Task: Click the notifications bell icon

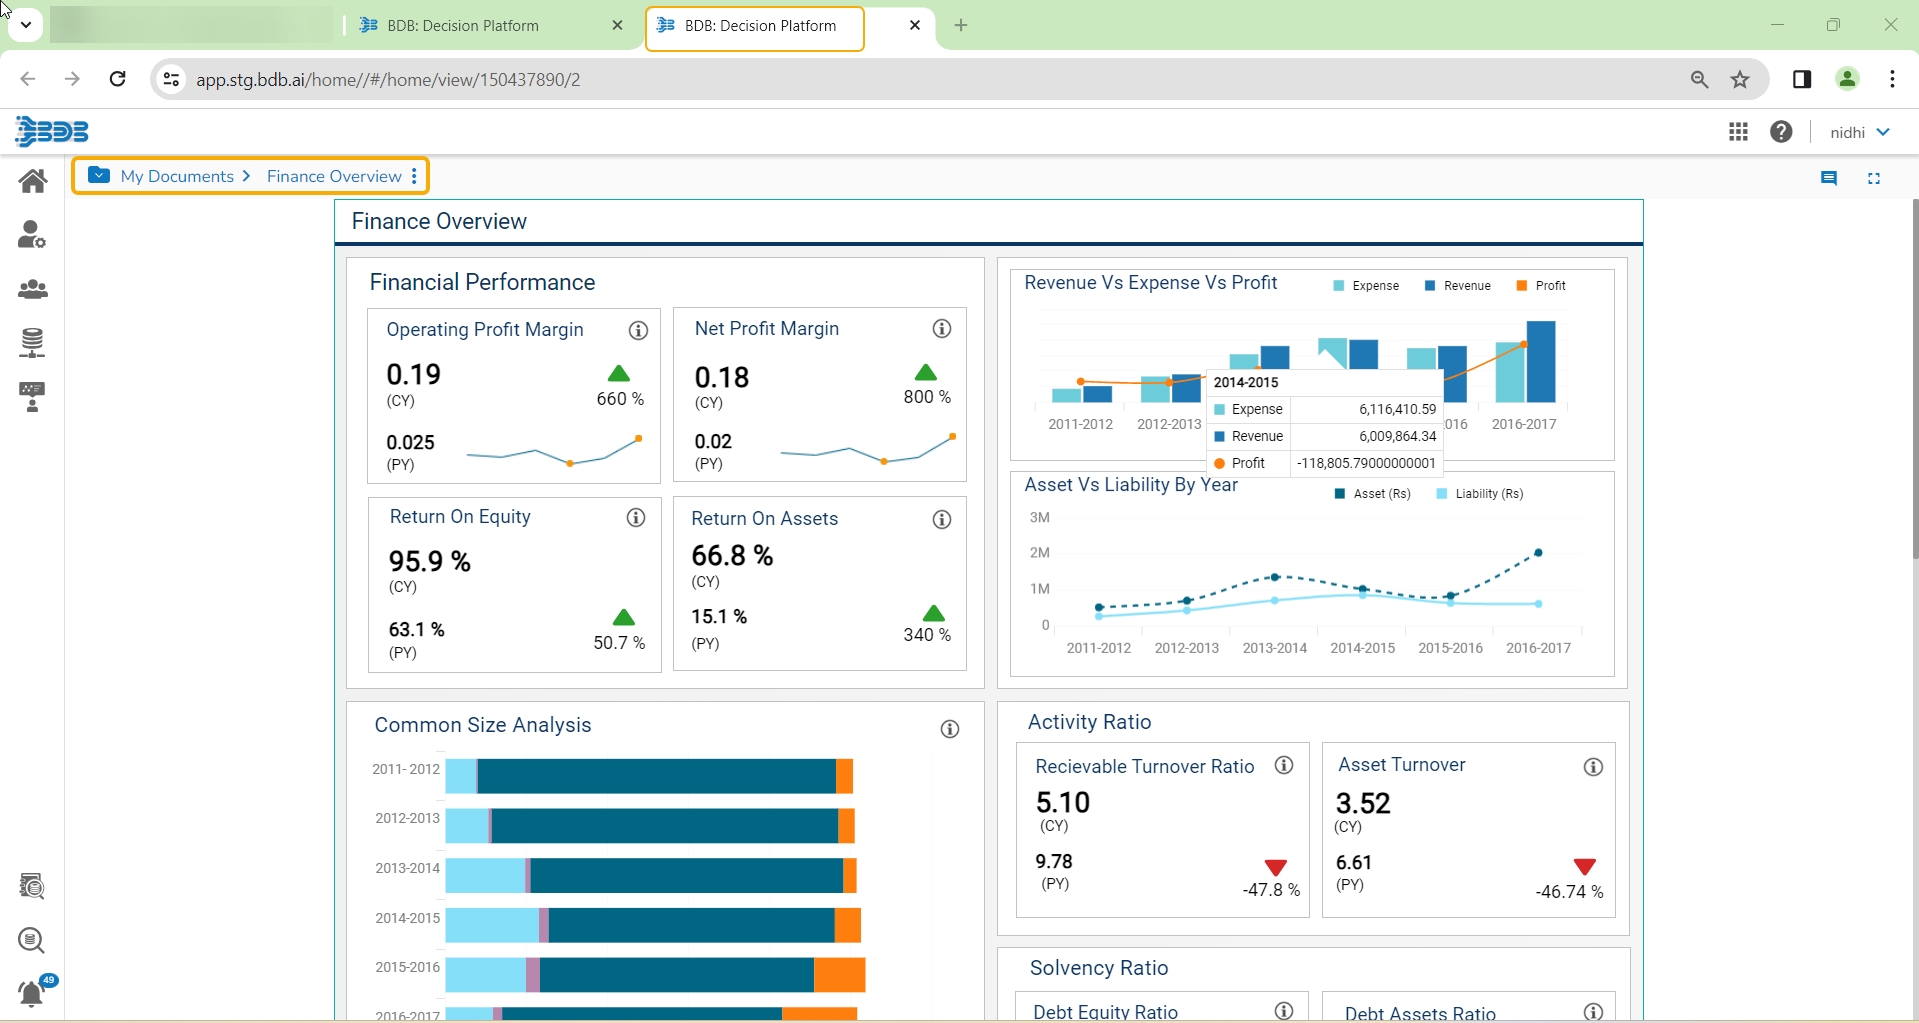Action: pyautogui.click(x=32, y=993)
